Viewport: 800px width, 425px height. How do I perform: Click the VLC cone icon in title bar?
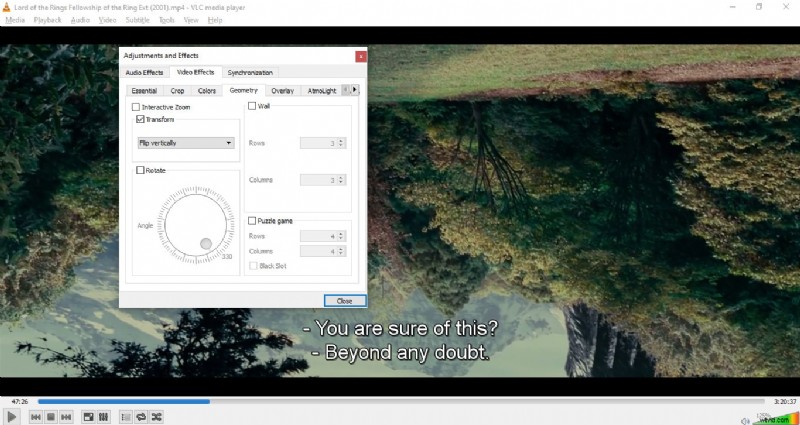click(7, 7)
